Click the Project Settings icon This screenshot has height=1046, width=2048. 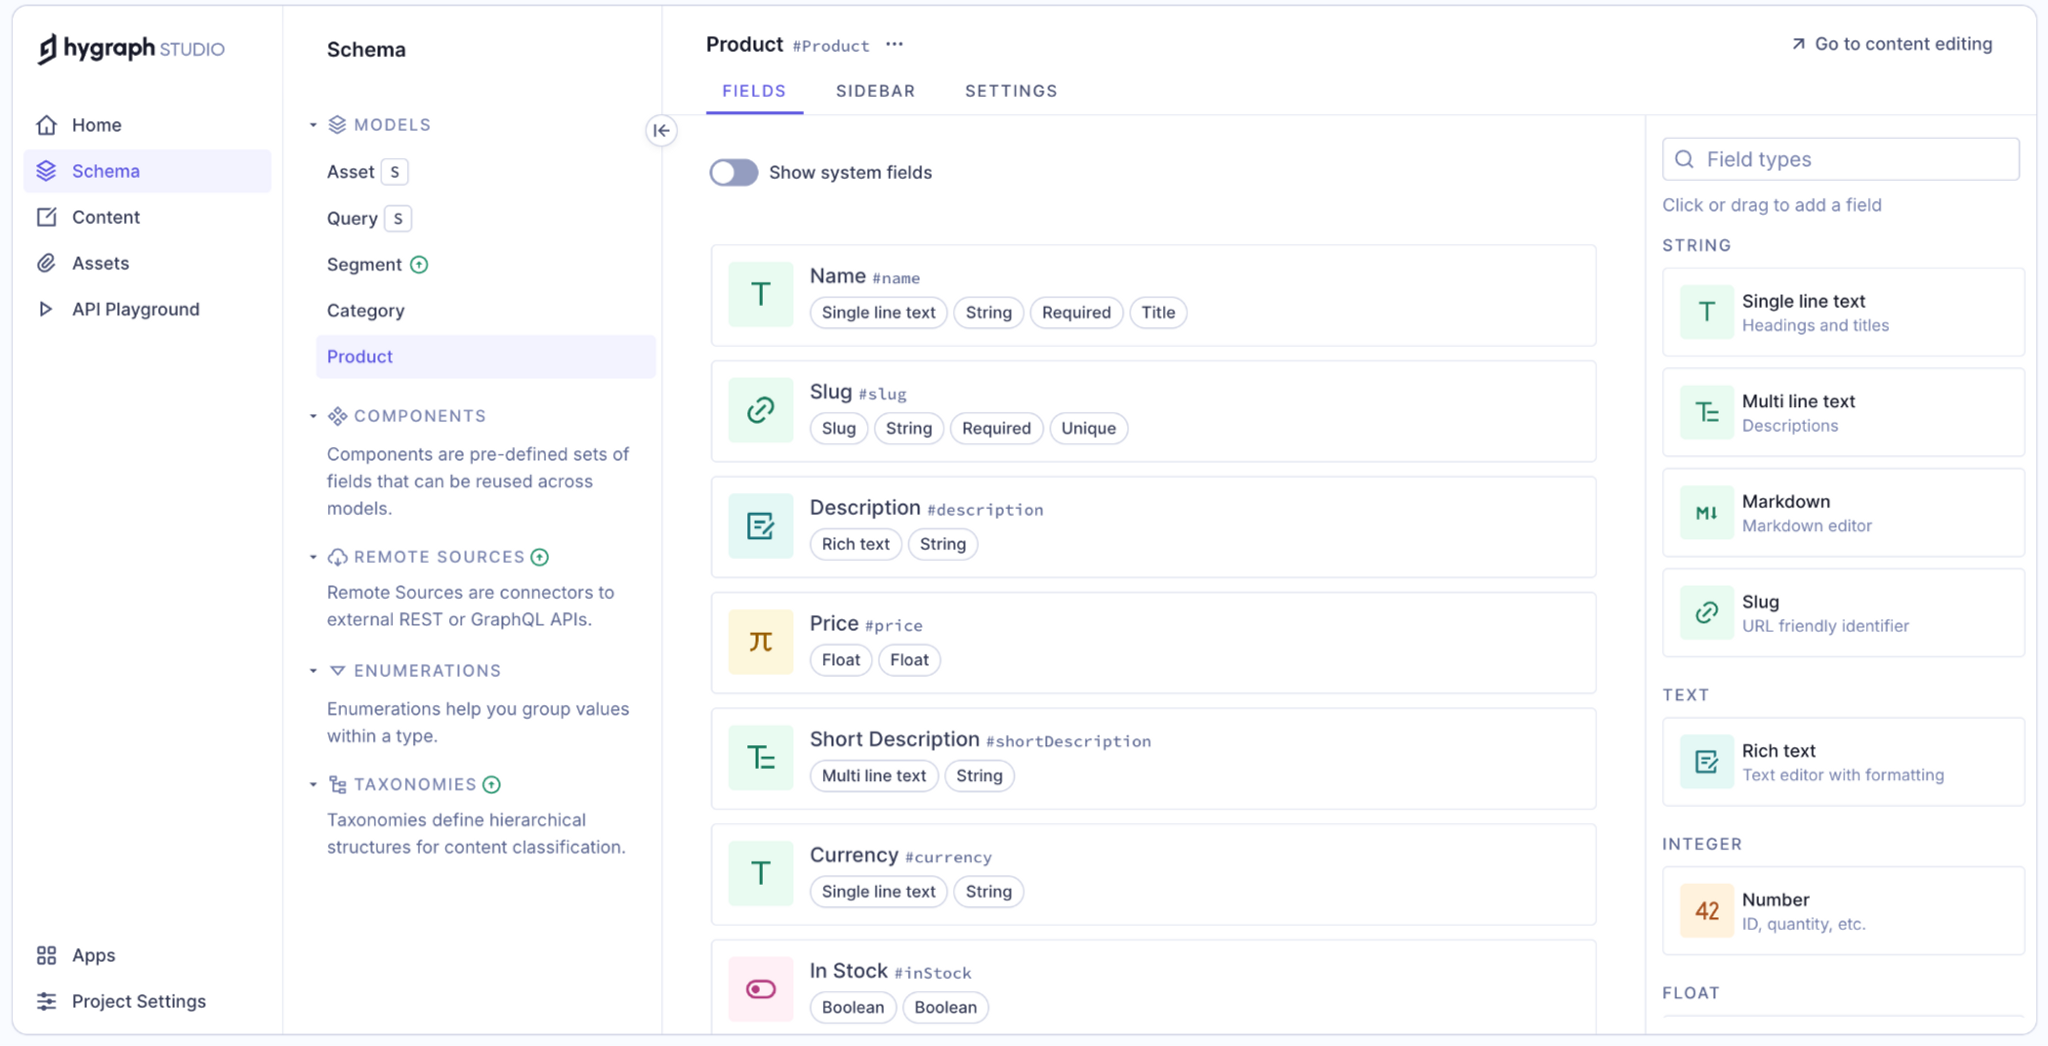coord(46,1000)
